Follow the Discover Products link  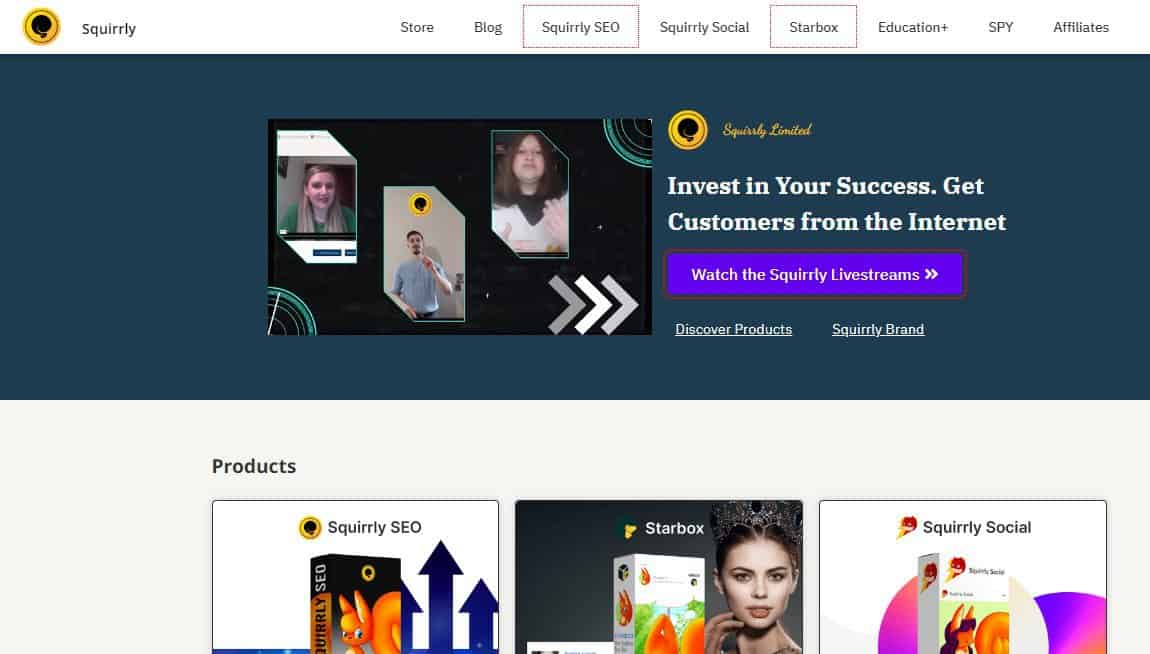(733, 329)
